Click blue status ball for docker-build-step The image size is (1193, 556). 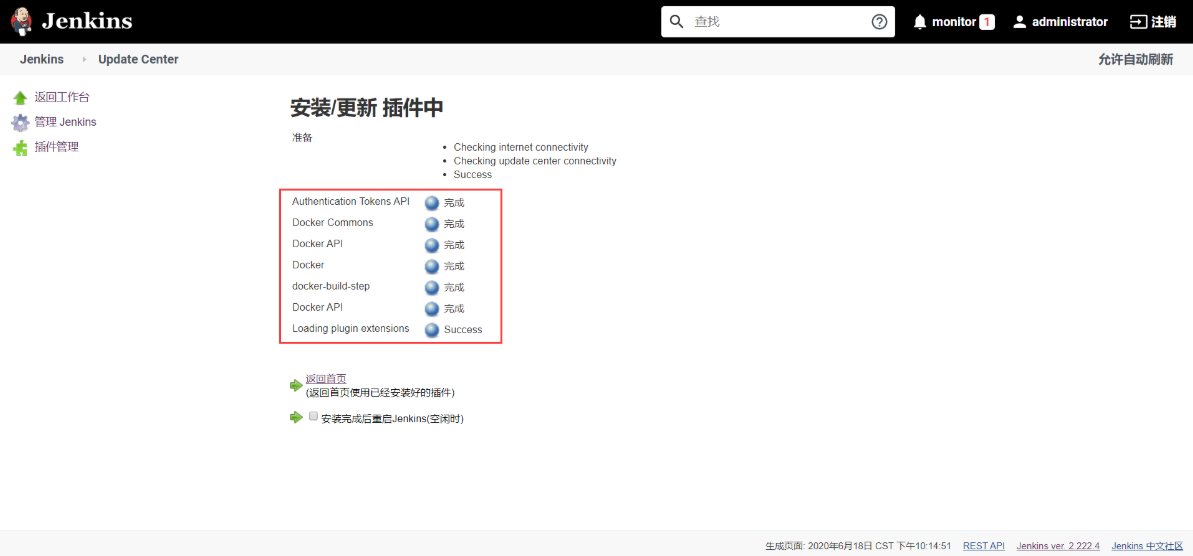click(x=432, y=288)
